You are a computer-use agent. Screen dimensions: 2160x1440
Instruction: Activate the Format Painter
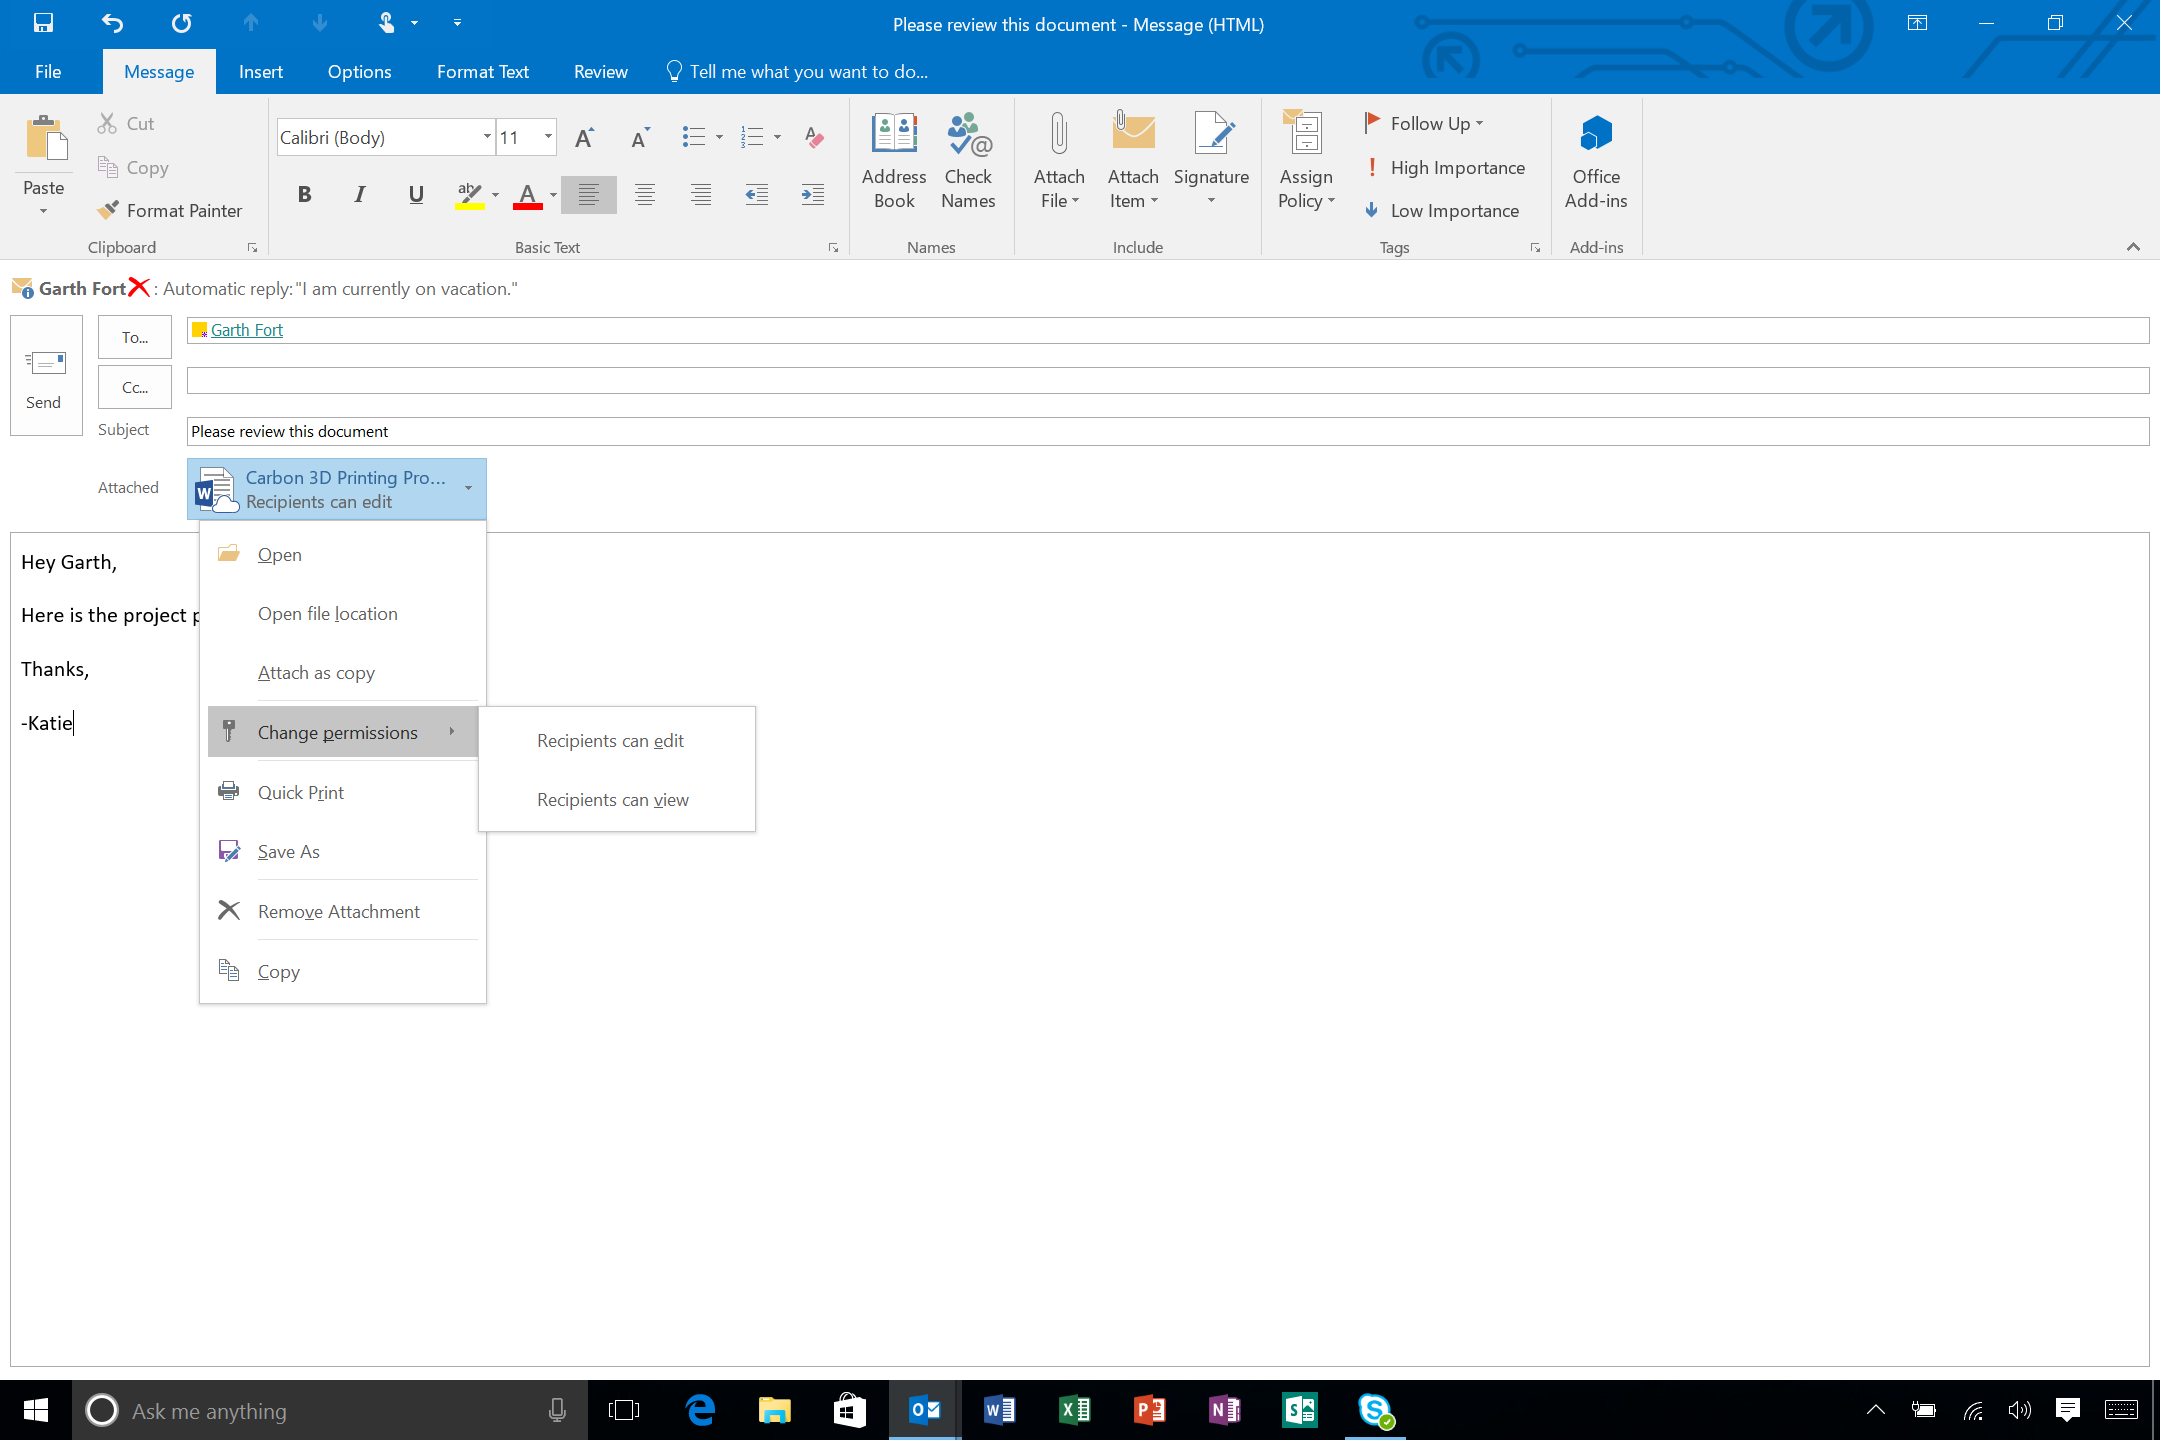point(170,210)
